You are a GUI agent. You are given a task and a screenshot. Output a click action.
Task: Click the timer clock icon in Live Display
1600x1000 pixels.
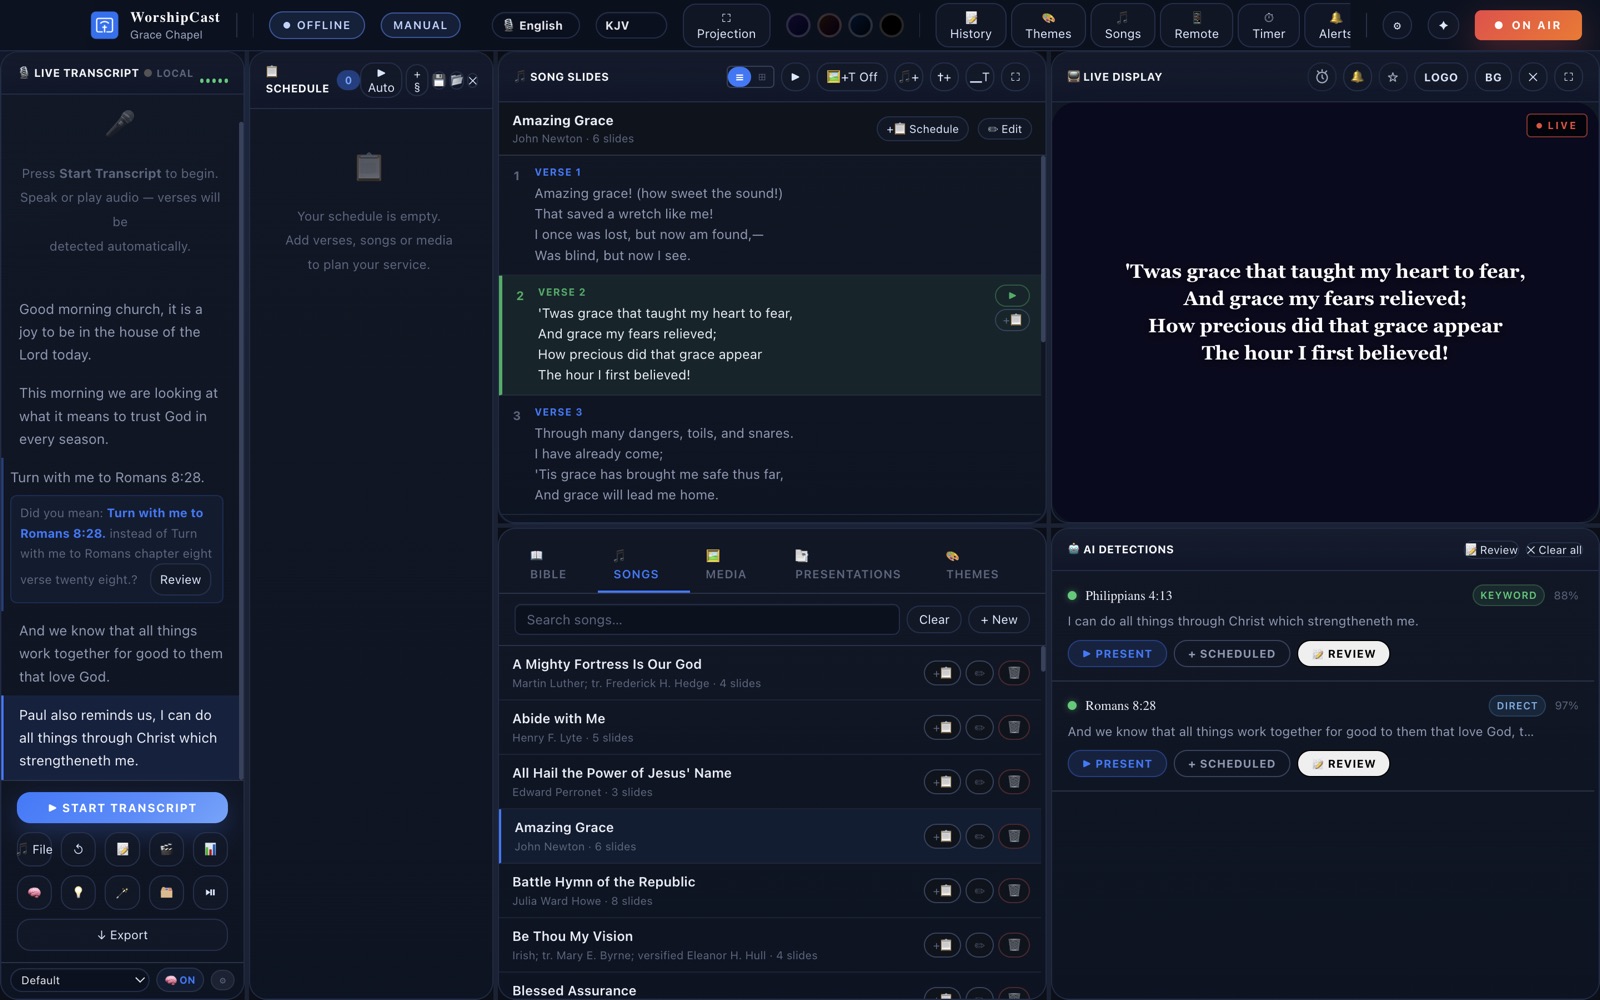point(1322,77)
